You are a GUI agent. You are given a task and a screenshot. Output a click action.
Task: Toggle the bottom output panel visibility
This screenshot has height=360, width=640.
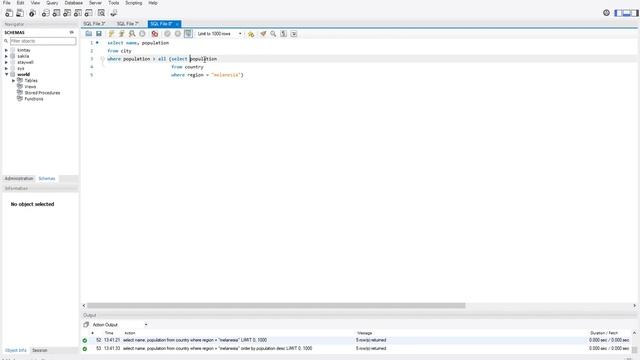coord(627,13)
